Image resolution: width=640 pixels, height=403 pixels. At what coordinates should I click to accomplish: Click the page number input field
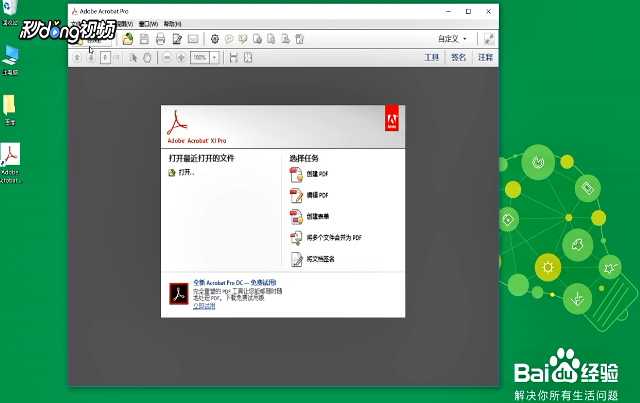pos(105,58)
